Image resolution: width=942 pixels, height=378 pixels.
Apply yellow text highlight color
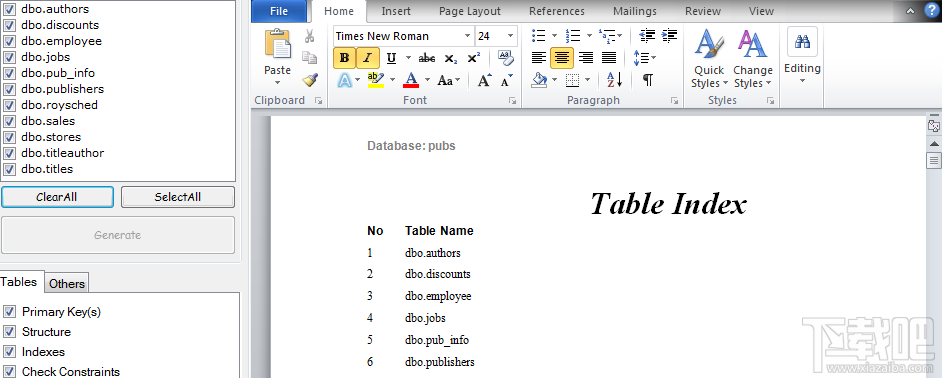[x=376, y=80]
